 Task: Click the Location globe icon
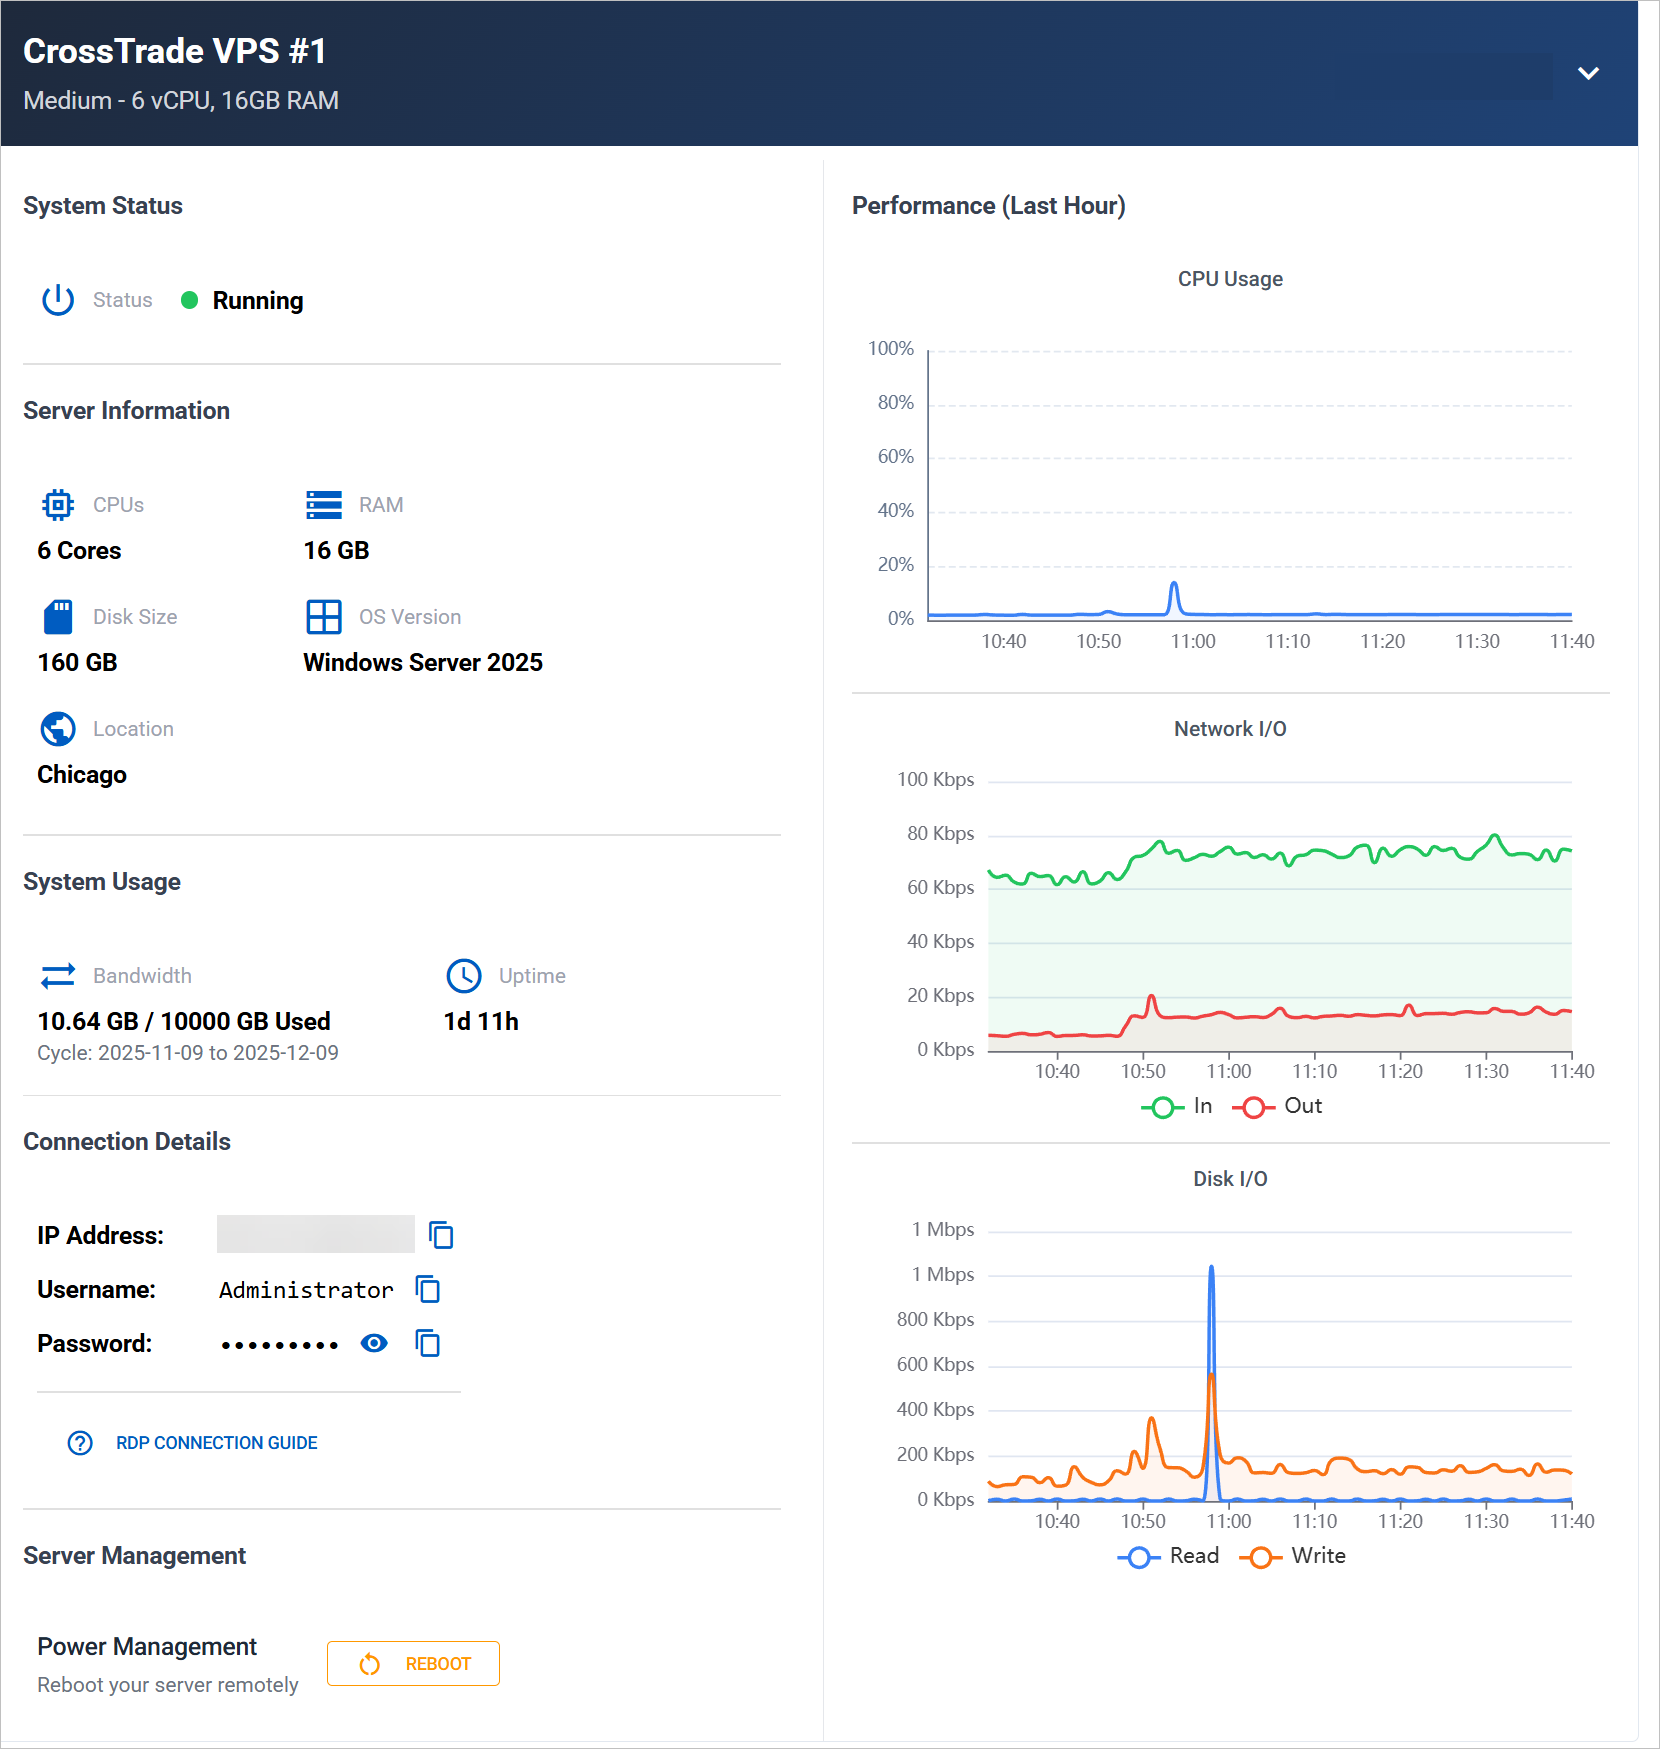coord(58,729)
